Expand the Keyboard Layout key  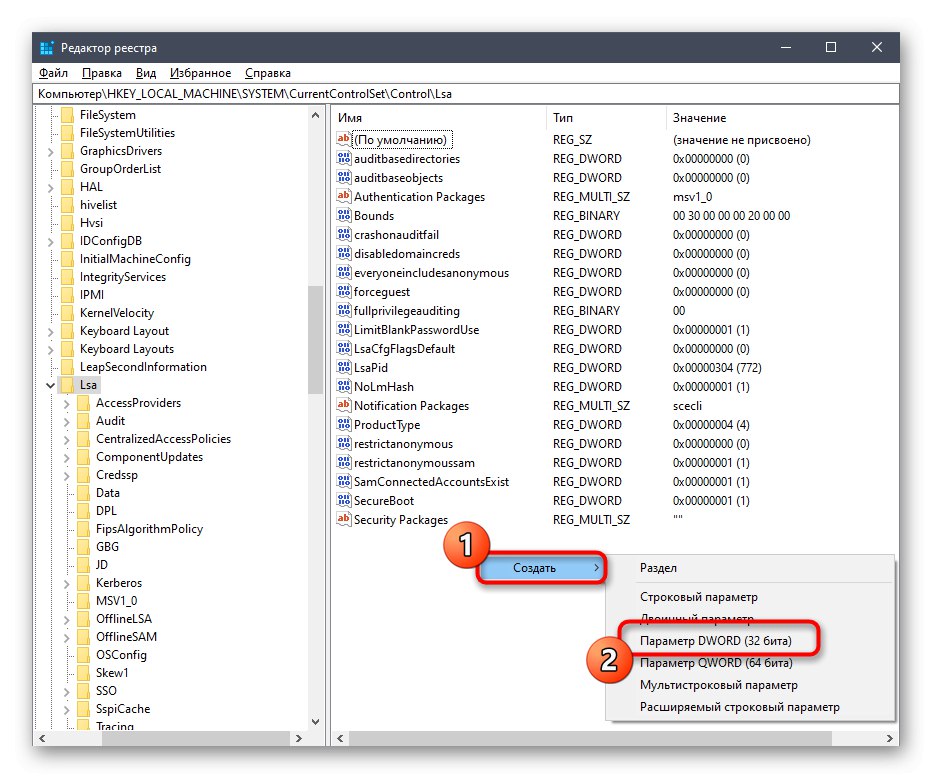point(51,332)
